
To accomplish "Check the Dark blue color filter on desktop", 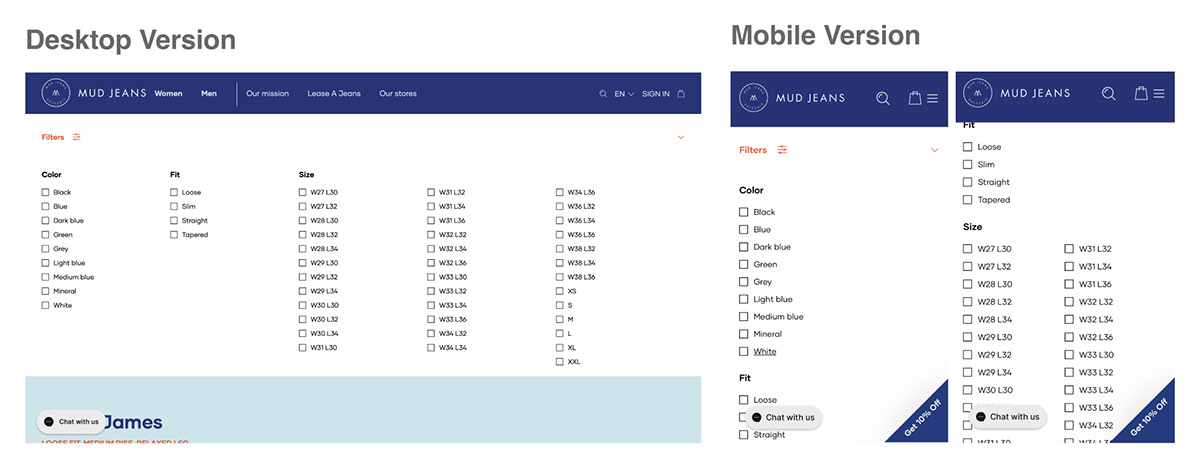I will 45,220.
